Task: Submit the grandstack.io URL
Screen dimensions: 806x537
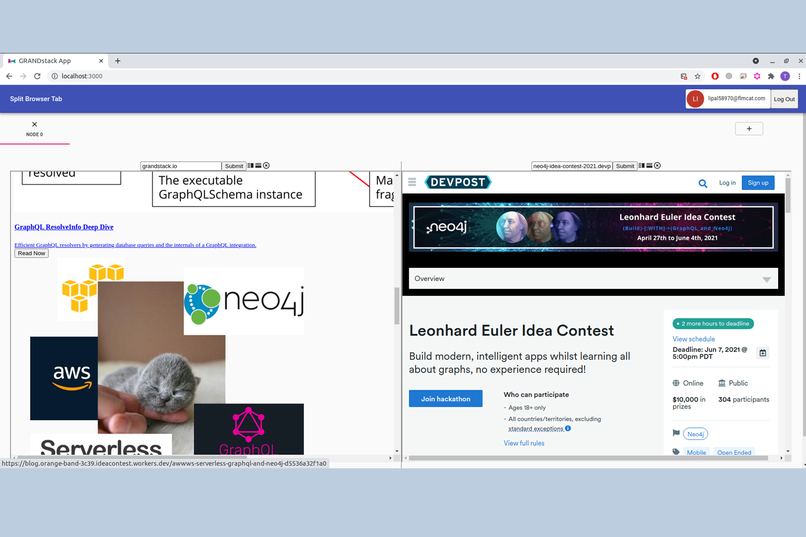Action: 234,166
